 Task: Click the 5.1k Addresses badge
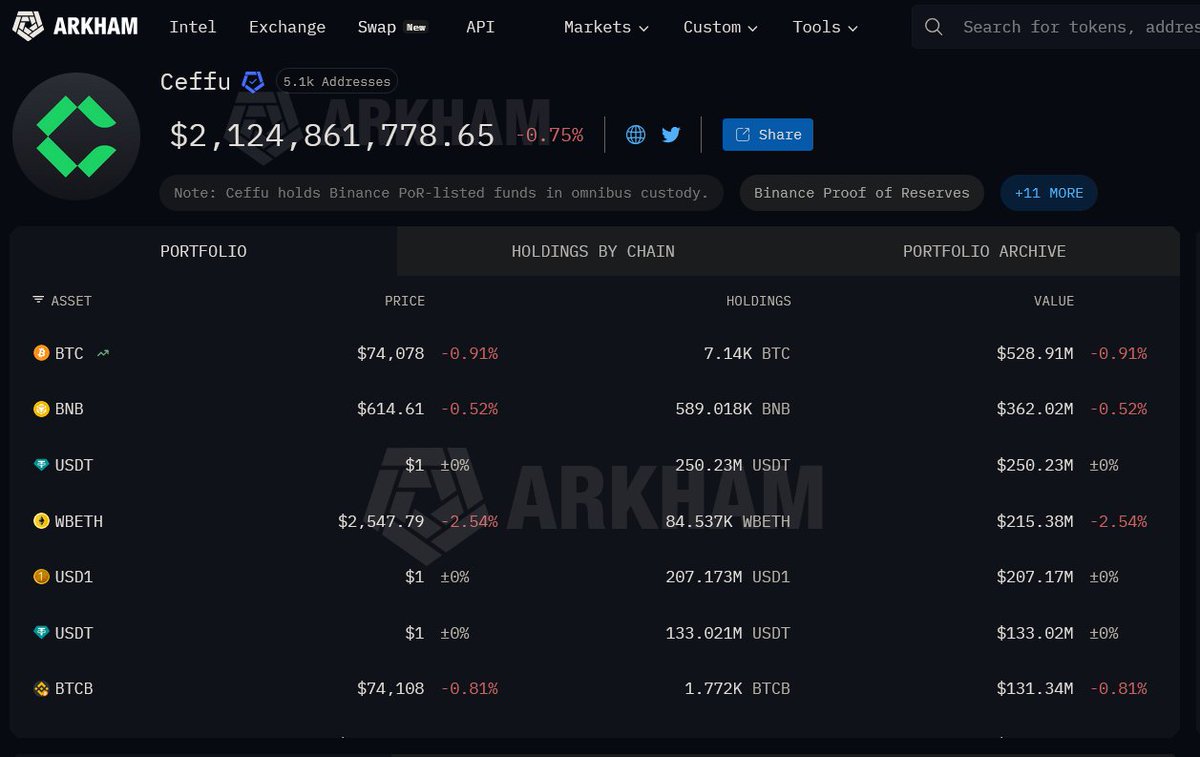click(x=337, y=82)
